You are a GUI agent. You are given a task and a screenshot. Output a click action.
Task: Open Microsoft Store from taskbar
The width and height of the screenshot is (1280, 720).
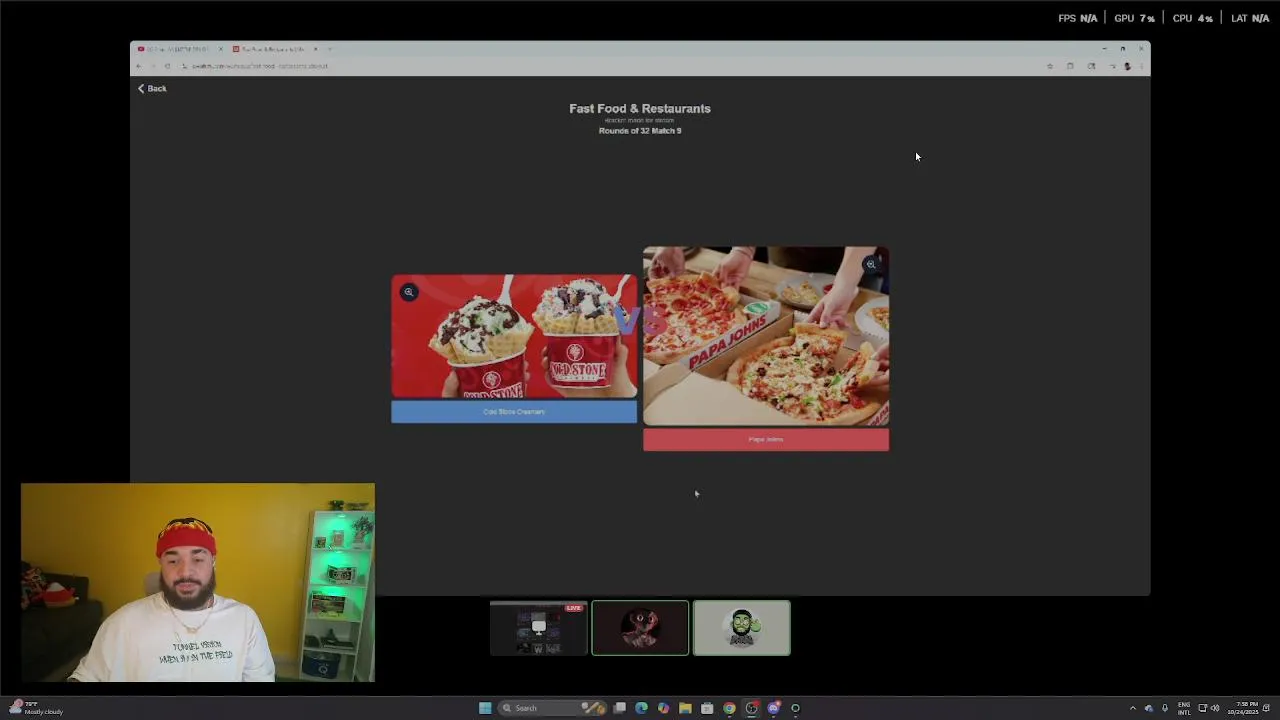pos(707,708)
